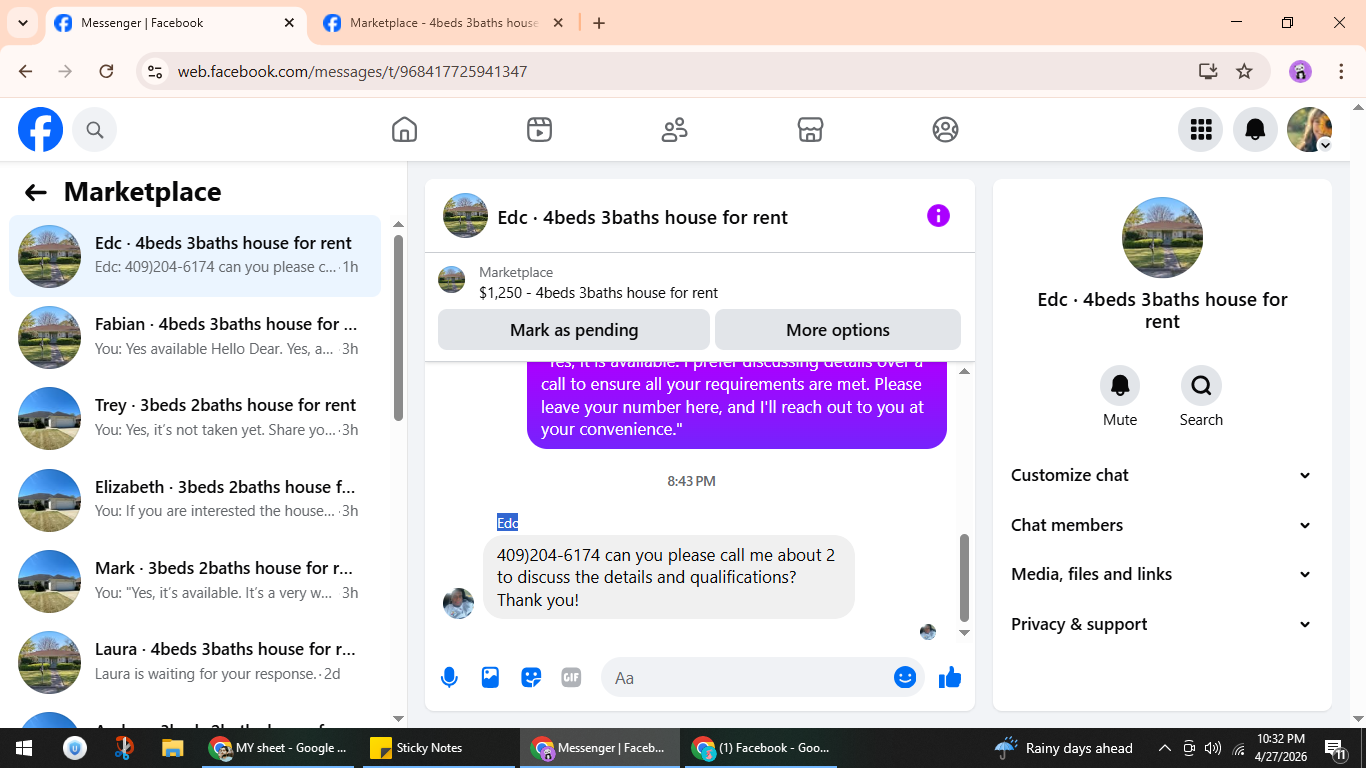This screenshot has height=768, width=1366.
Task: Open the account profile picture menu
Action: (x=1309, y=129)
